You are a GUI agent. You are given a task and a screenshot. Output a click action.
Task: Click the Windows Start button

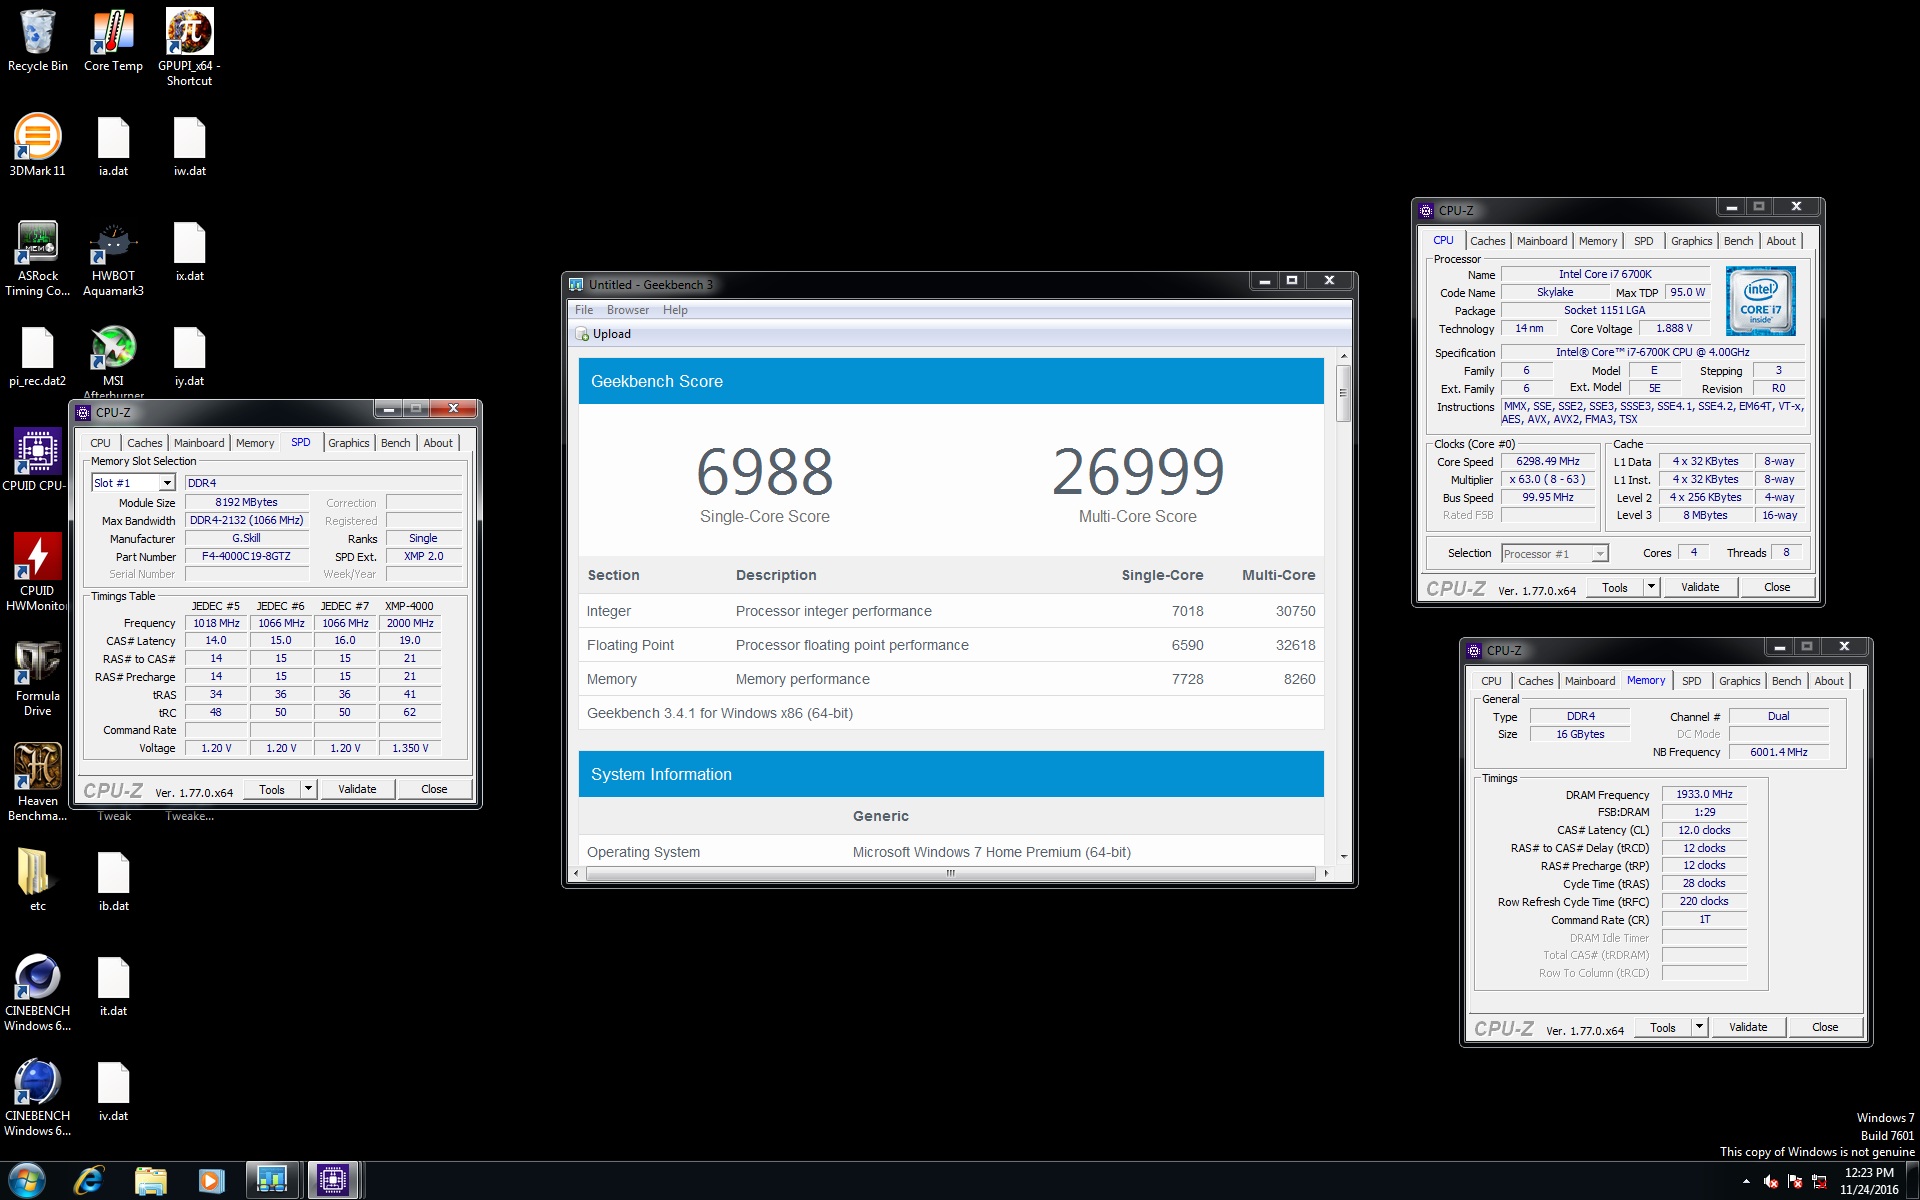click(x=27, y=1181)
